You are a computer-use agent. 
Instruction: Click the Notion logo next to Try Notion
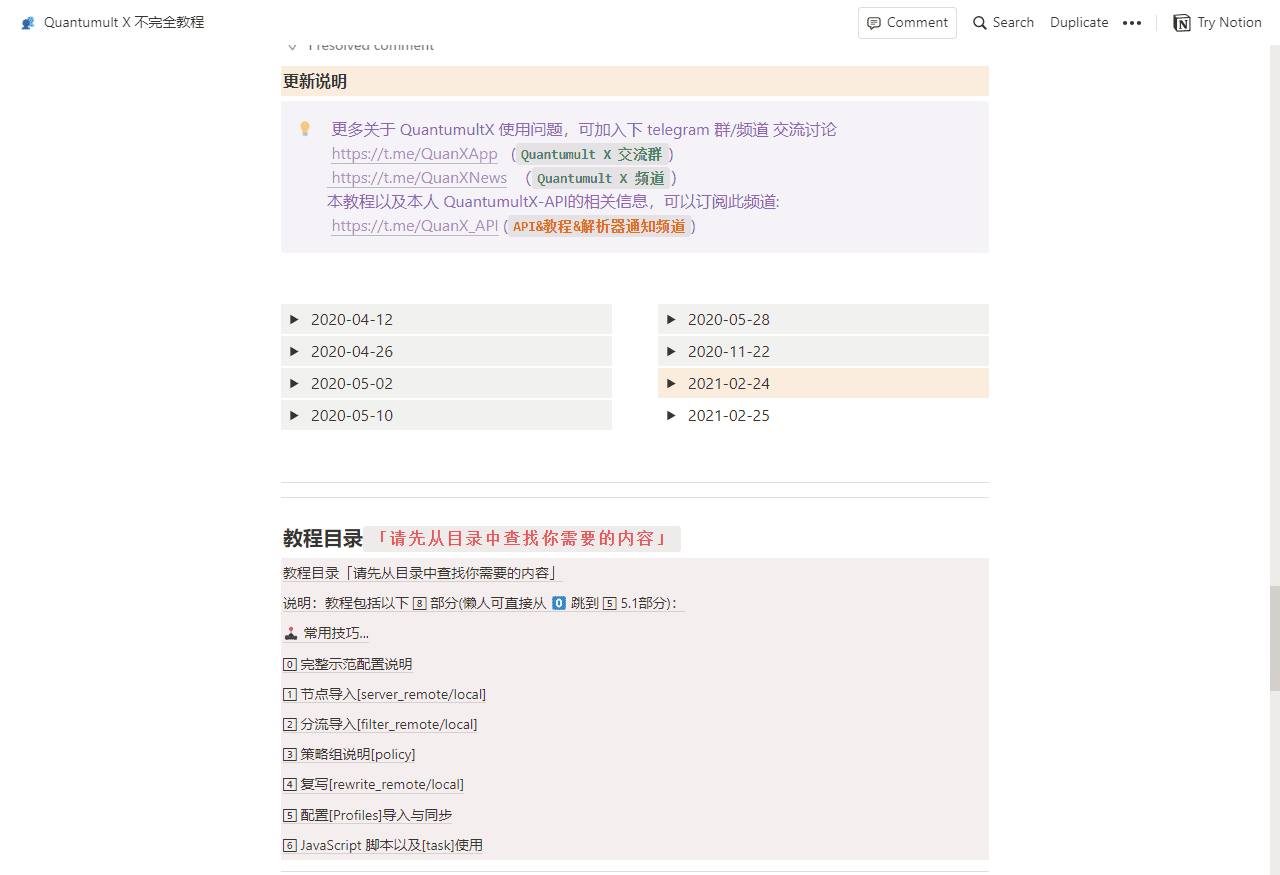(1181, 22)
